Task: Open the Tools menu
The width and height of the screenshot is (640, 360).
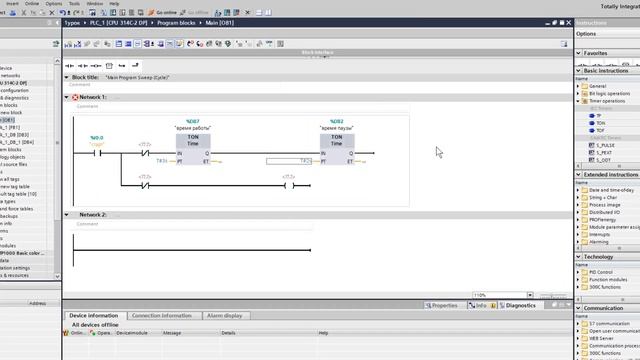Action: point(74,3)
